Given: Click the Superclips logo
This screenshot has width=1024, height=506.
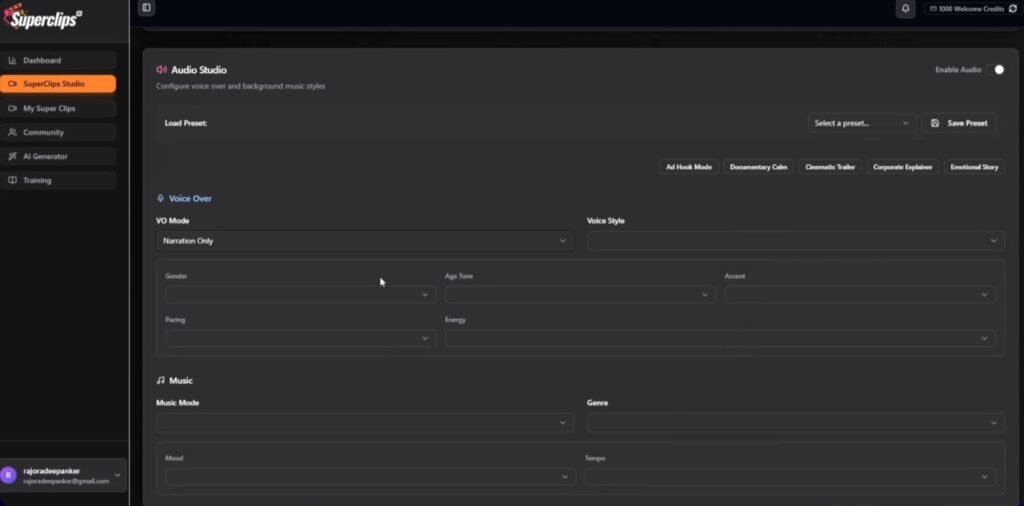Looking at the screenshot, I should pos(42,18).
